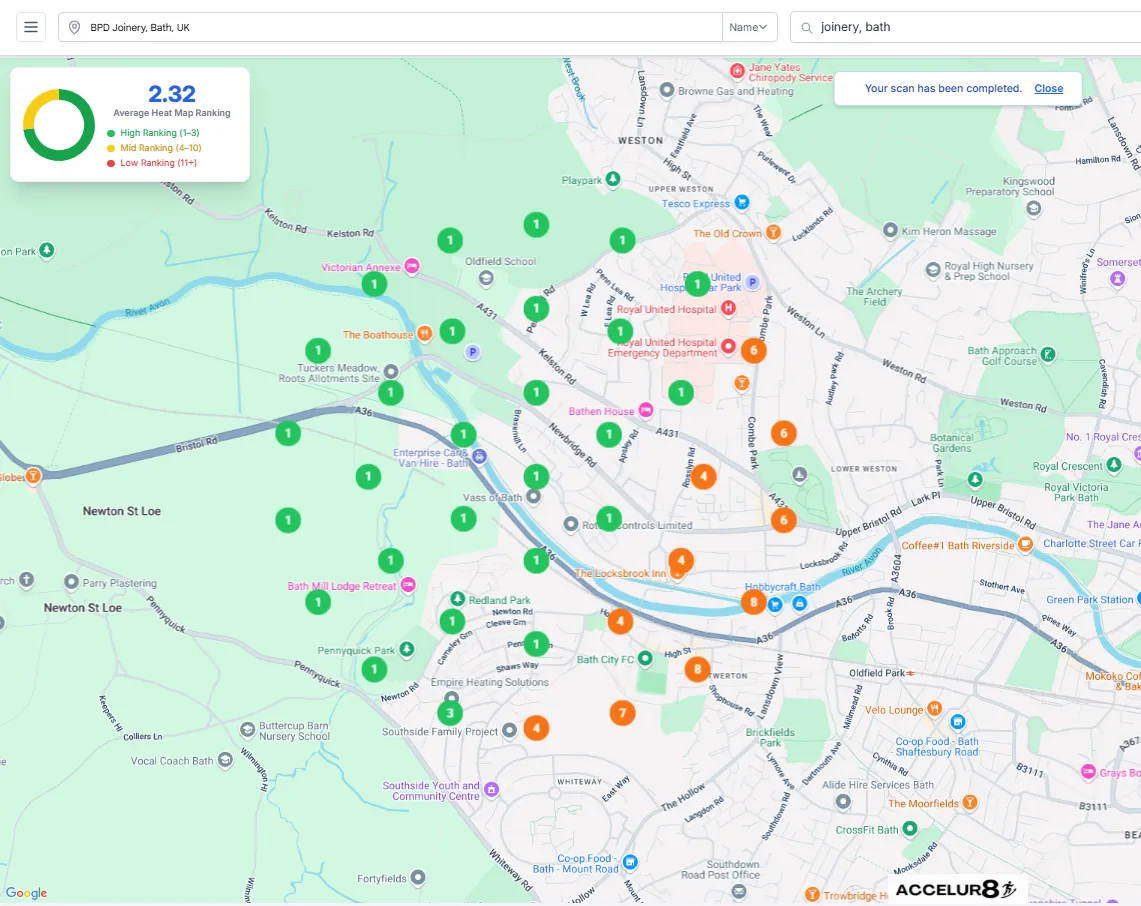1141x906 pixels.
Task: Click the Google logo link
Action: click(x=26, y=893)
